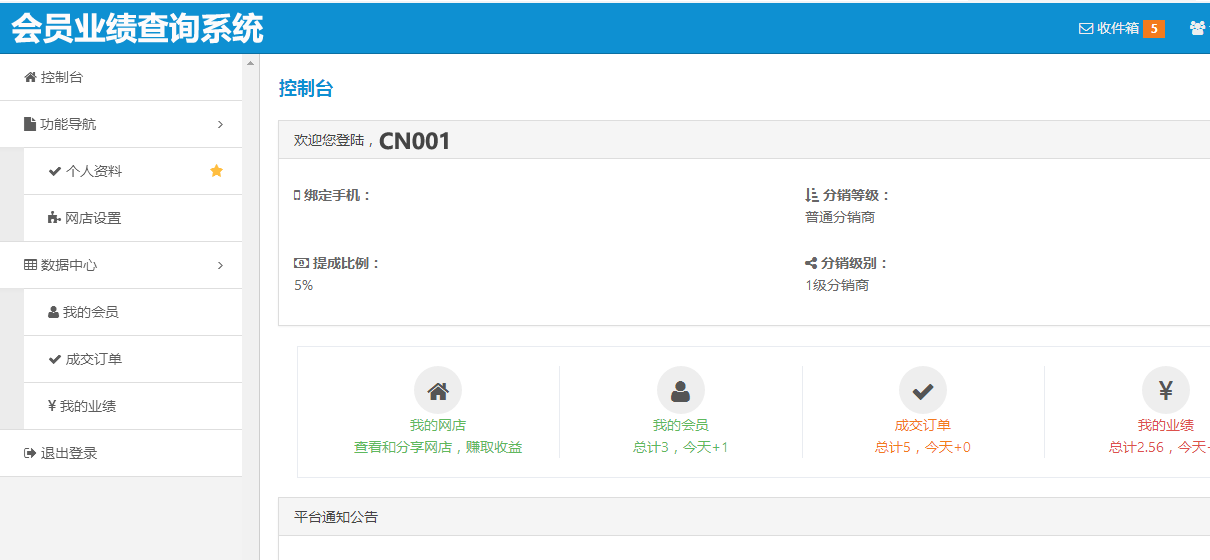Go to 我的会员 sidebar item
Image resolution: width=1210 pixels, height=560 pixels.
(90, 312)
